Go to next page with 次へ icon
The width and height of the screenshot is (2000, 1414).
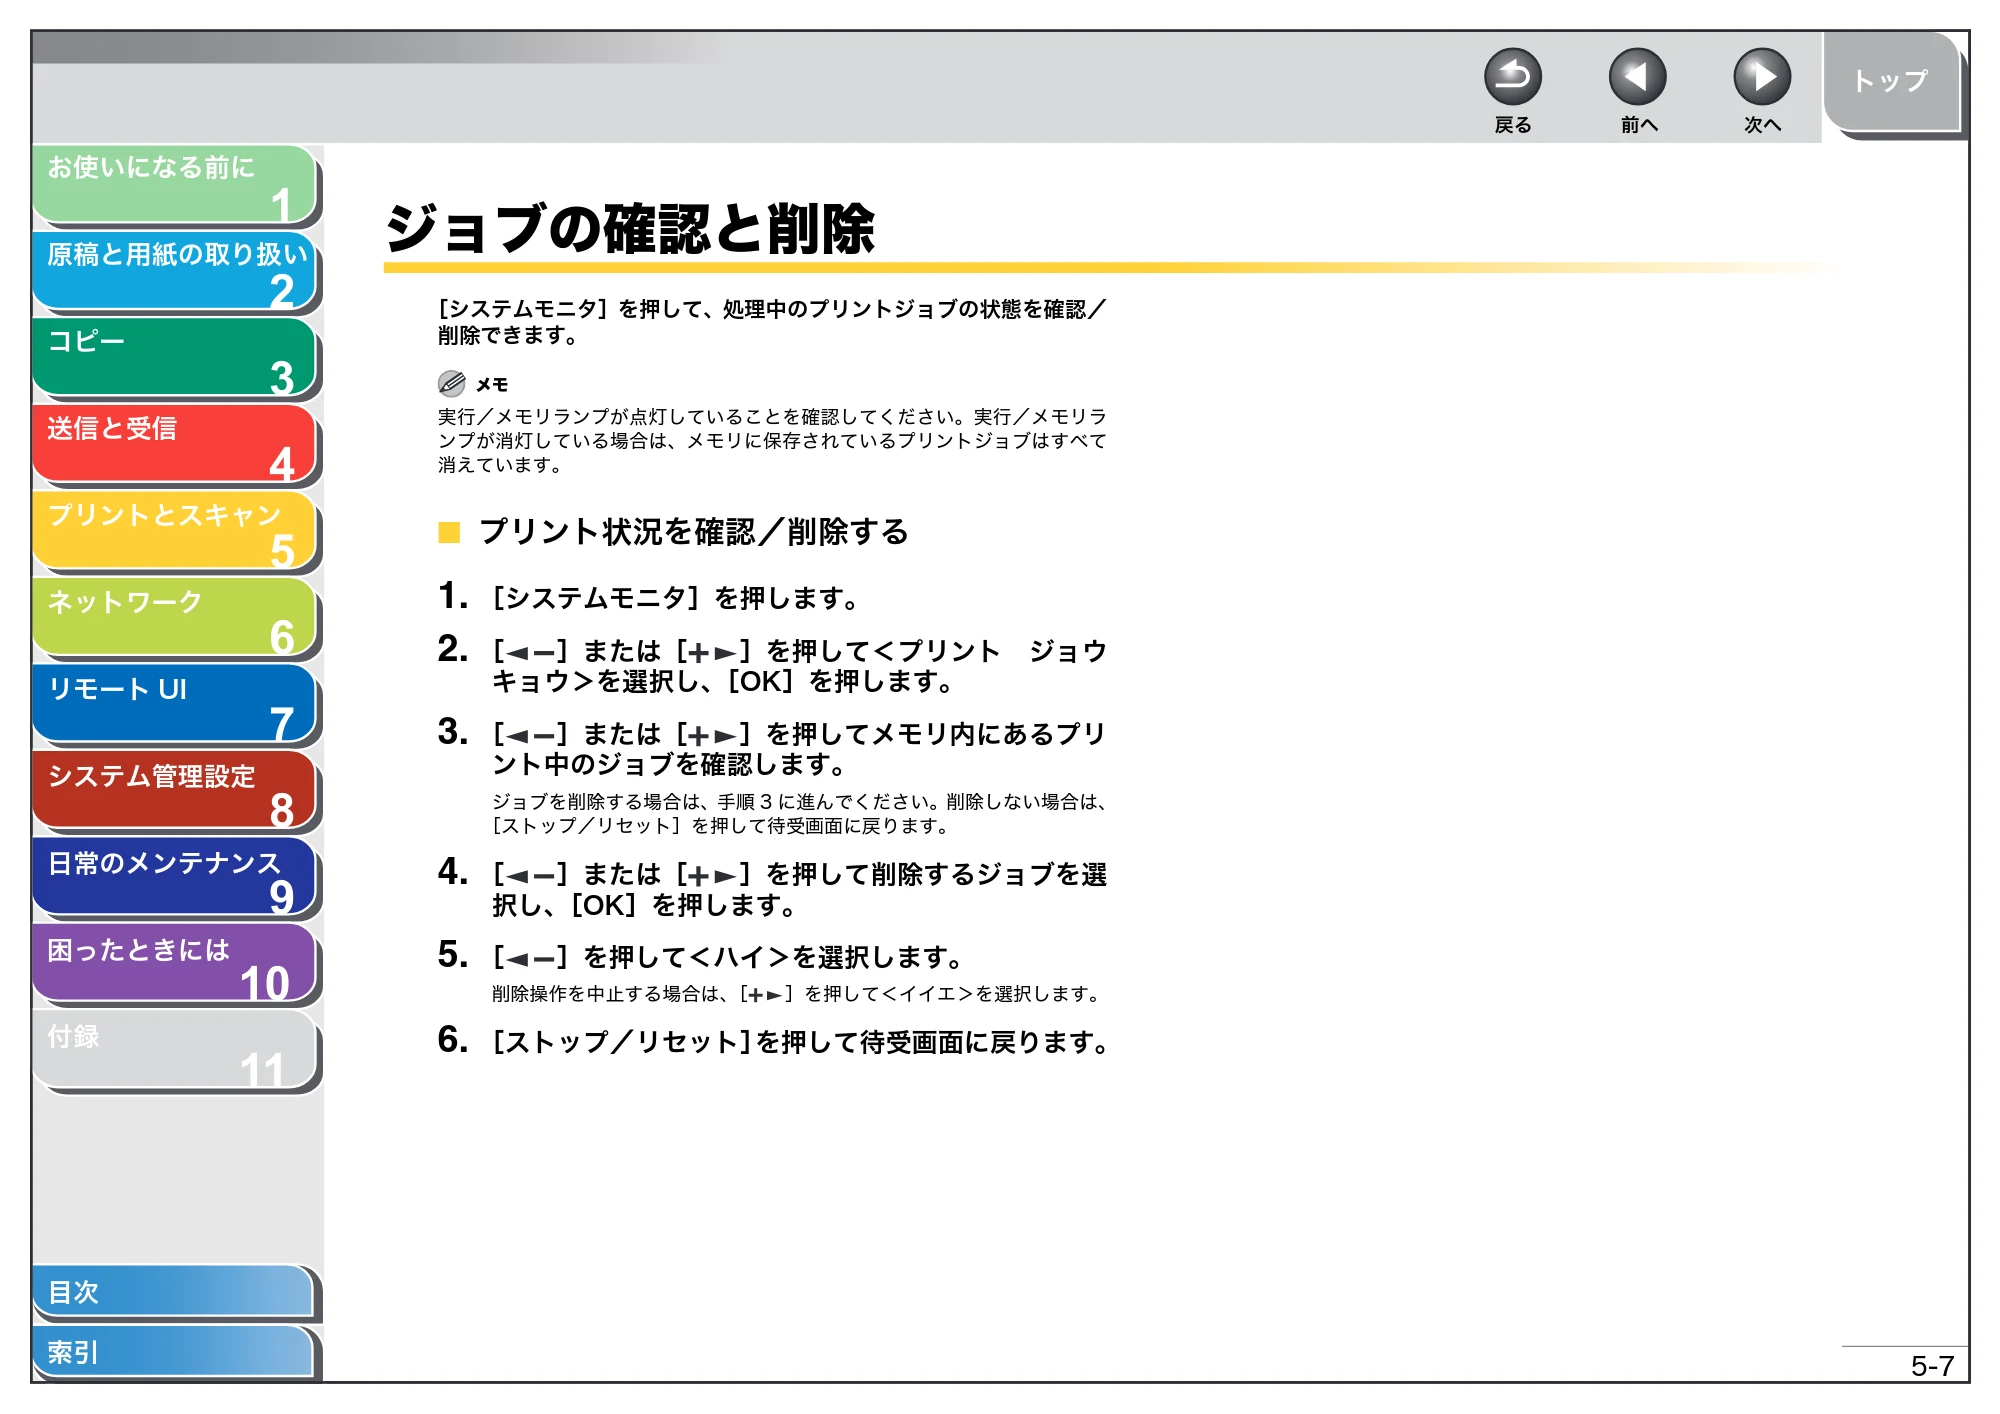point(1761,77)
